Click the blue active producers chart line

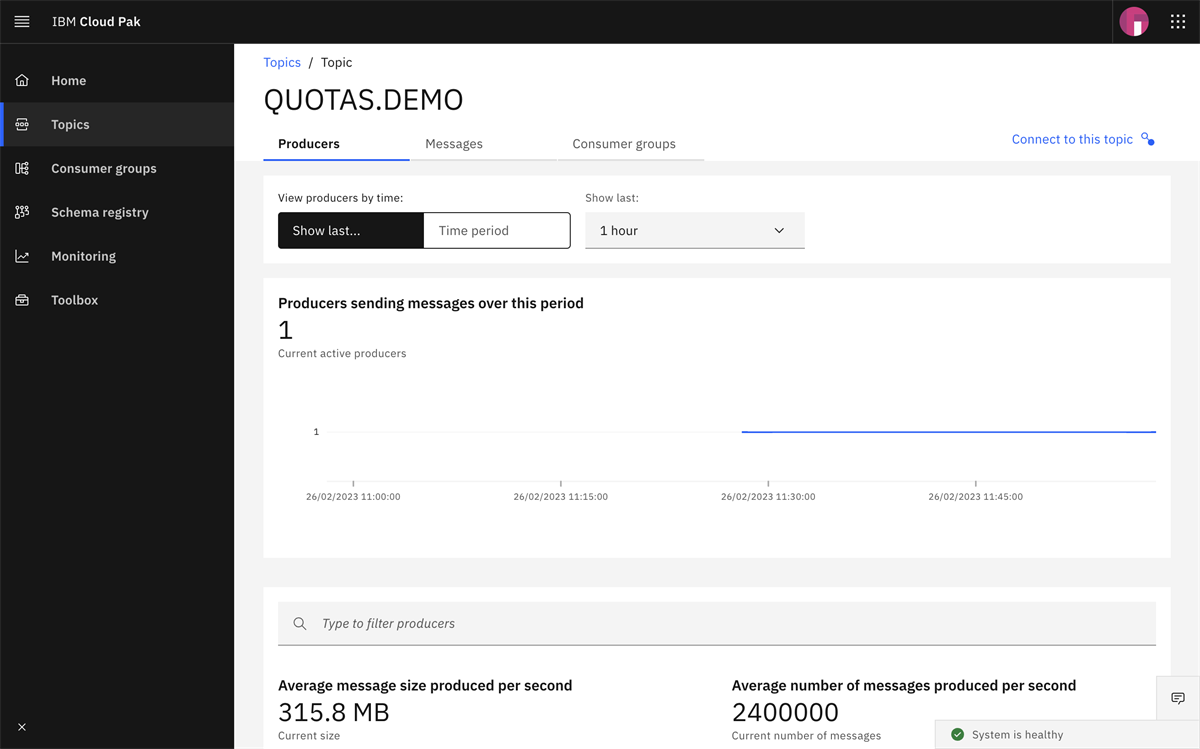point(949,432)
